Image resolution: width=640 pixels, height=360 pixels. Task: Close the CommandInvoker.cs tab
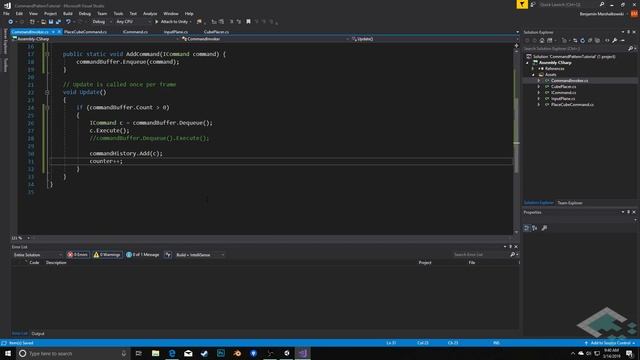(59, 31)
